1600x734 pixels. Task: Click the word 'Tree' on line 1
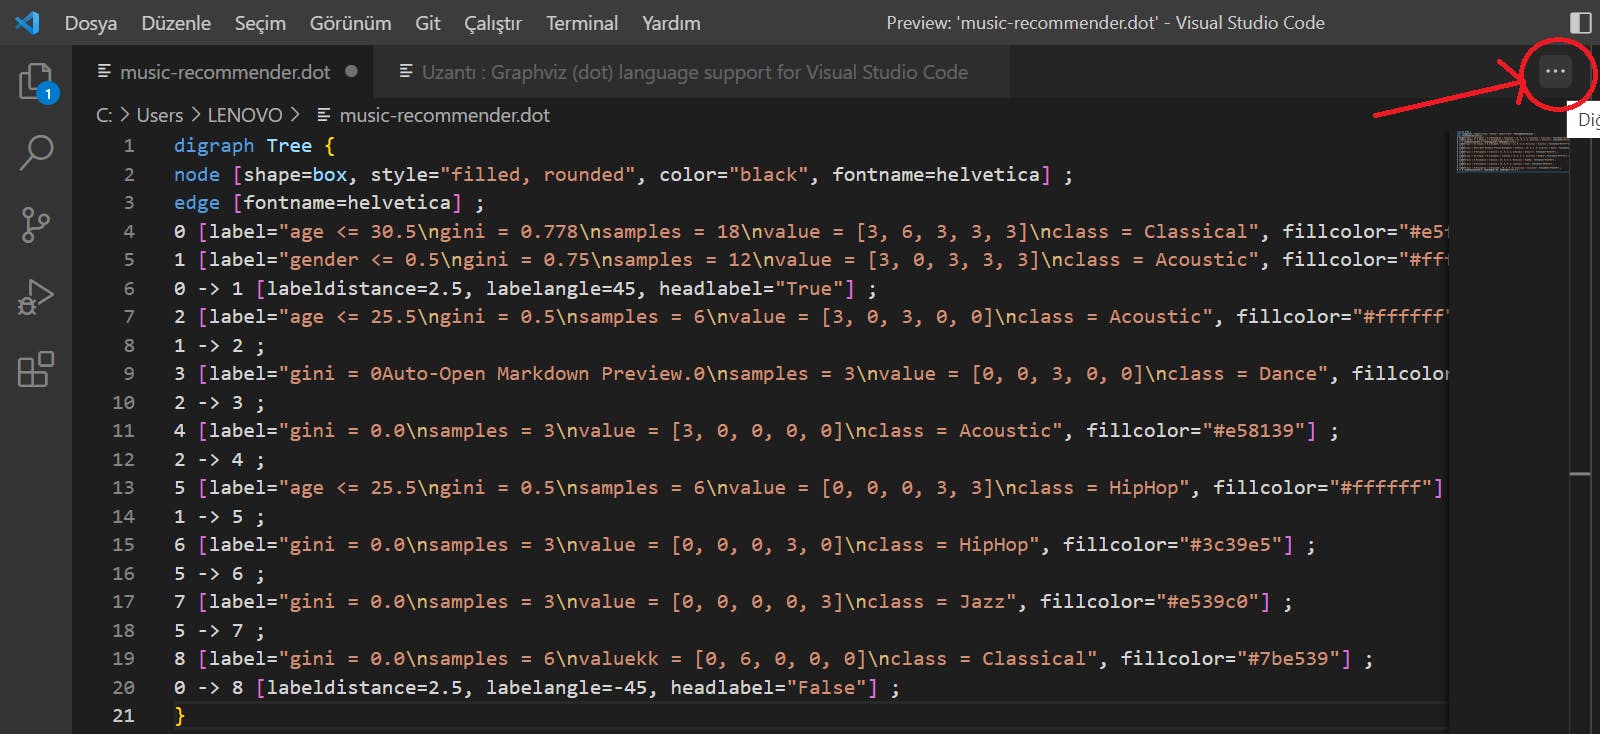point(289,146)
